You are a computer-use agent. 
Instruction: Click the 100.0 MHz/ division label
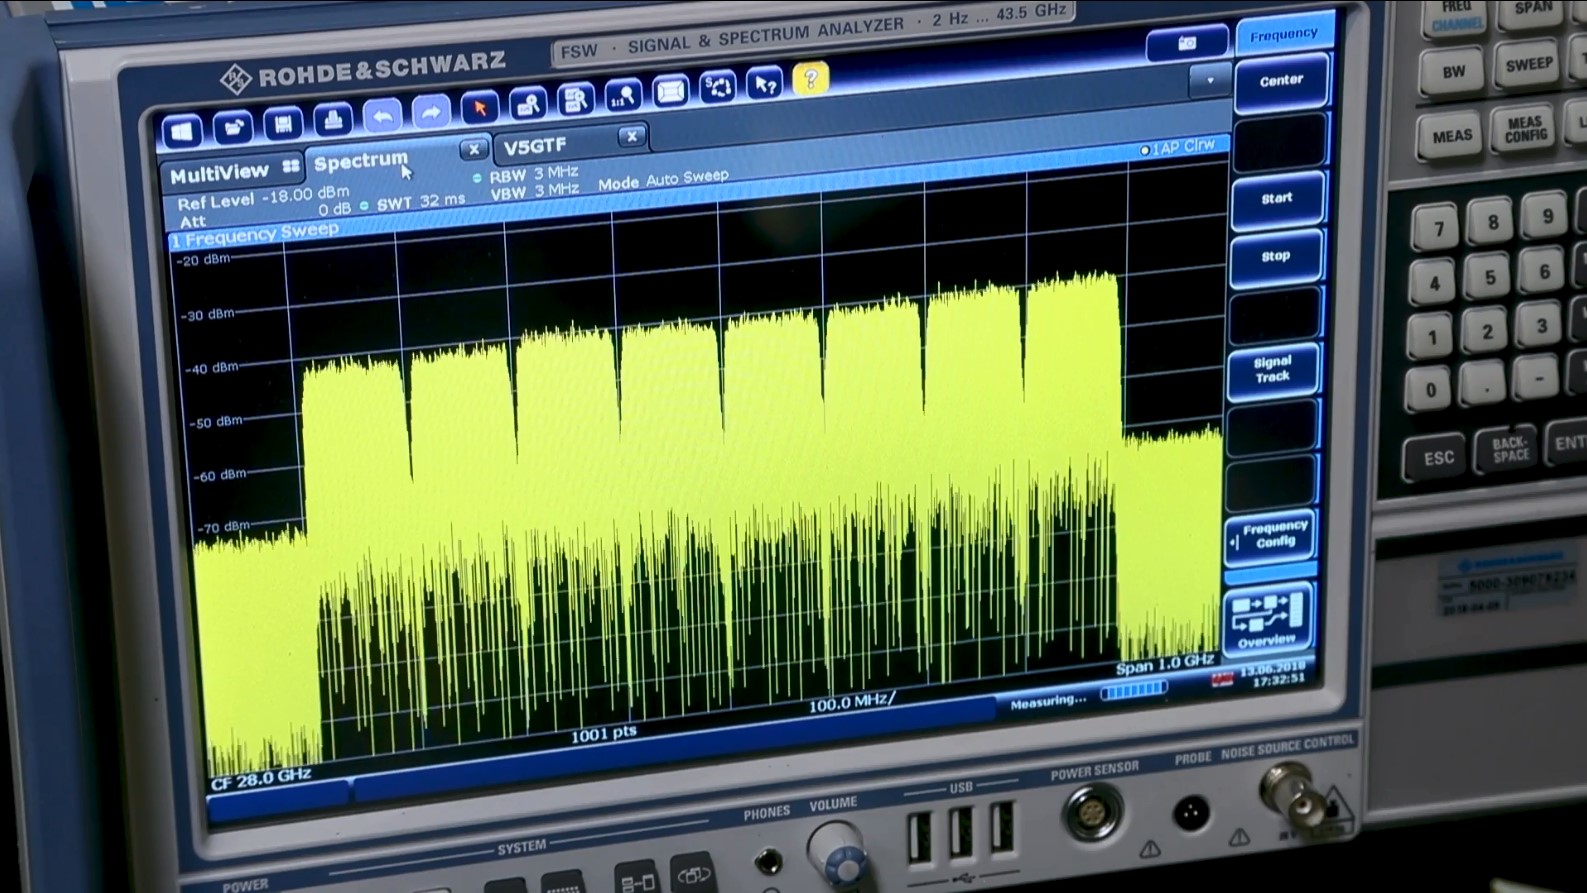(x=852, y=703)
